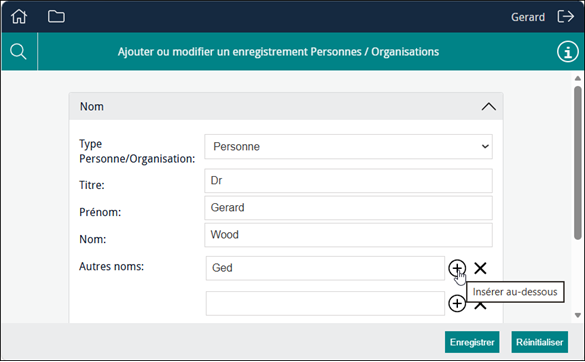The image size is (585, 362).
Task: Click the scrollbar up arrow
Action: 578,78
